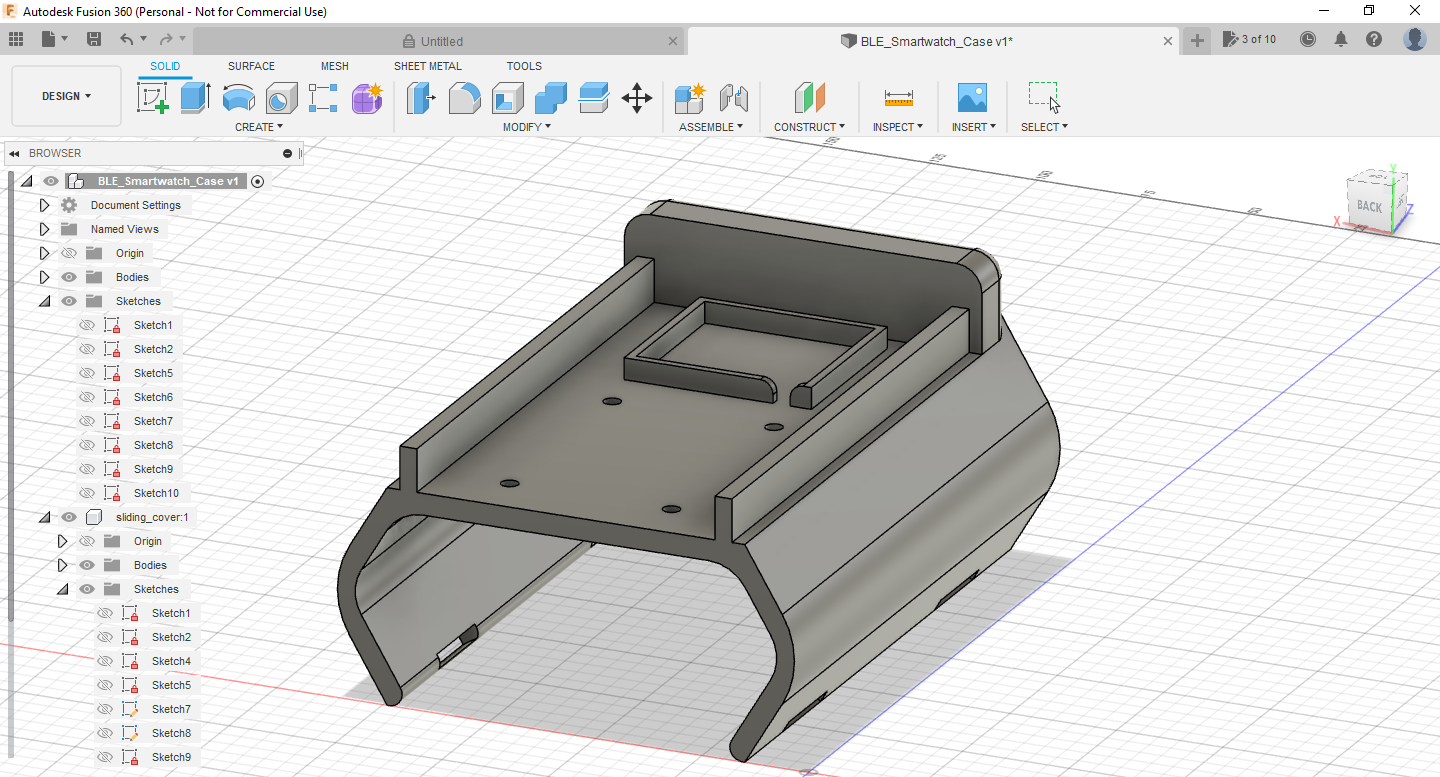Open the SELECT menu
The height and width of the screenshot is (777, 1440).
1044,127
